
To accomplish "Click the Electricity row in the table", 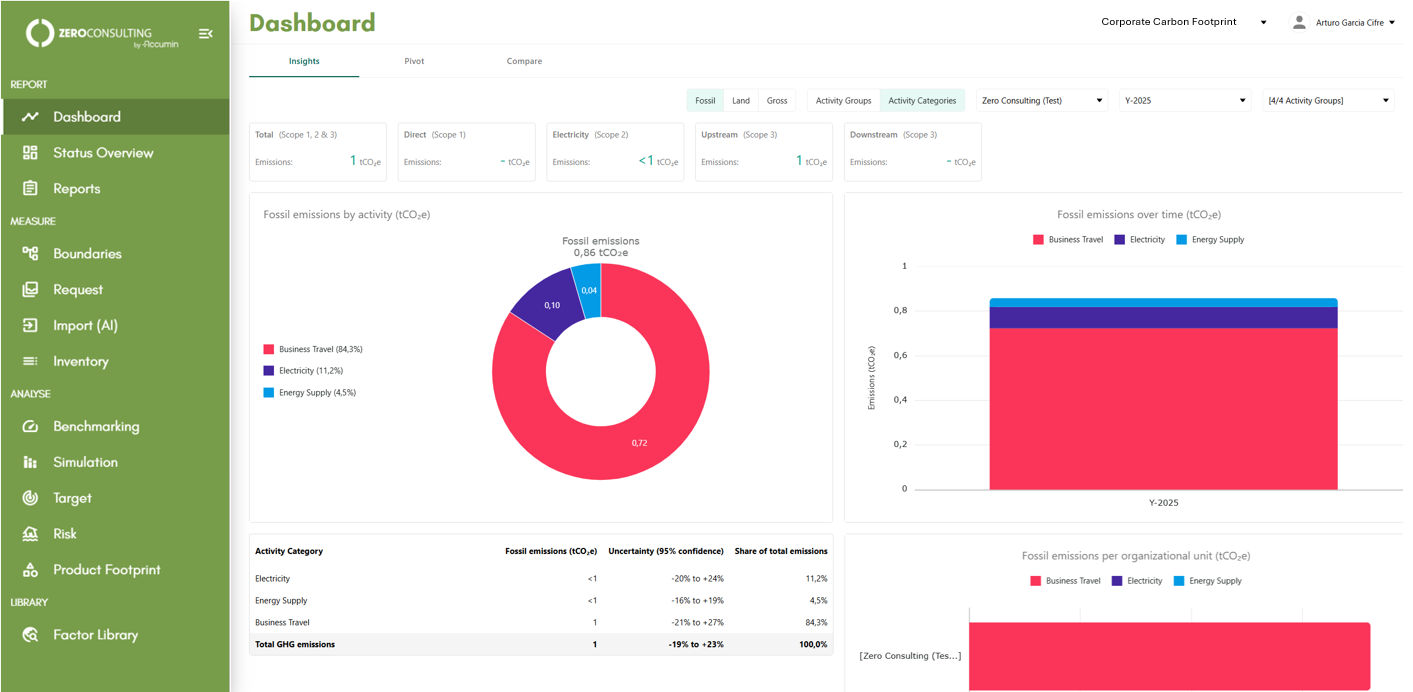I will (541, 579).
